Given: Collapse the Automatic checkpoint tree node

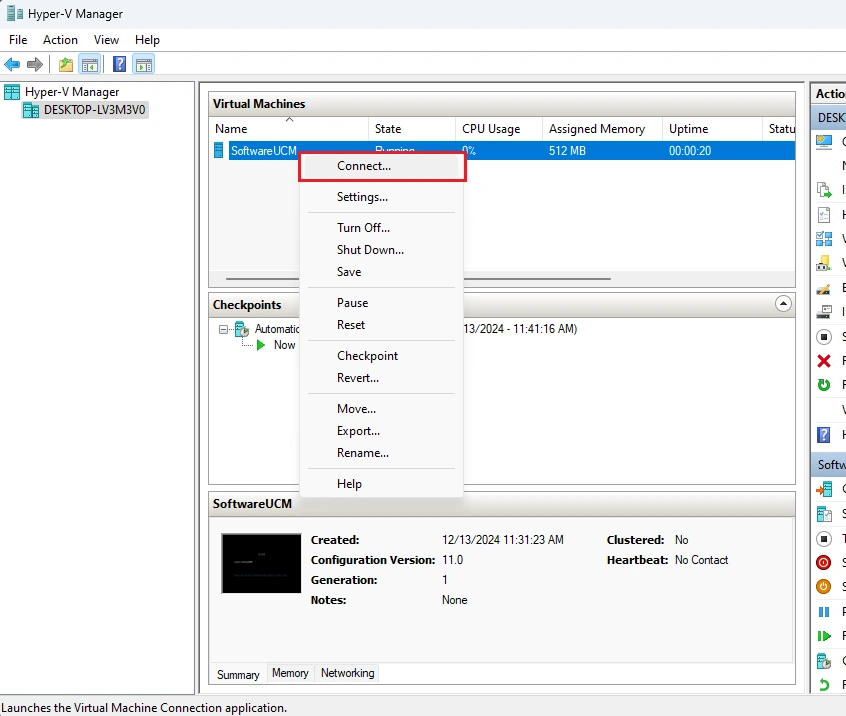Looking at the screenshot, I should click(x=223, y=329).
